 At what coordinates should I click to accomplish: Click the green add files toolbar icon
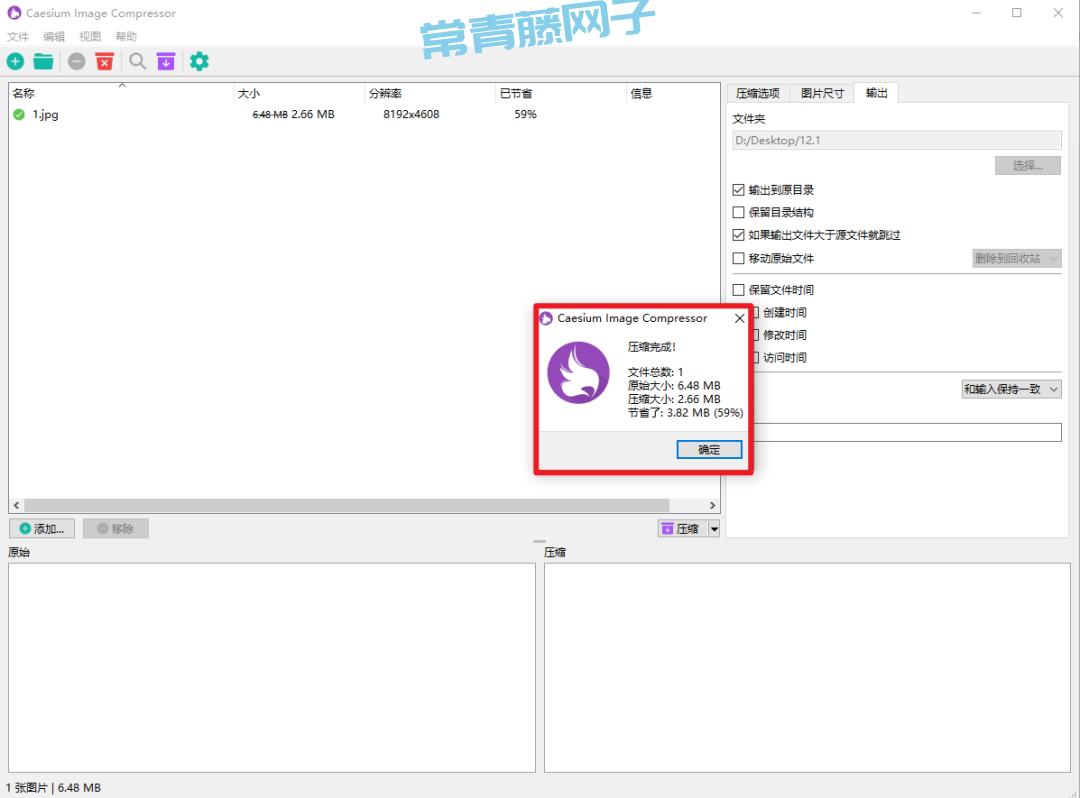point(16,62)
